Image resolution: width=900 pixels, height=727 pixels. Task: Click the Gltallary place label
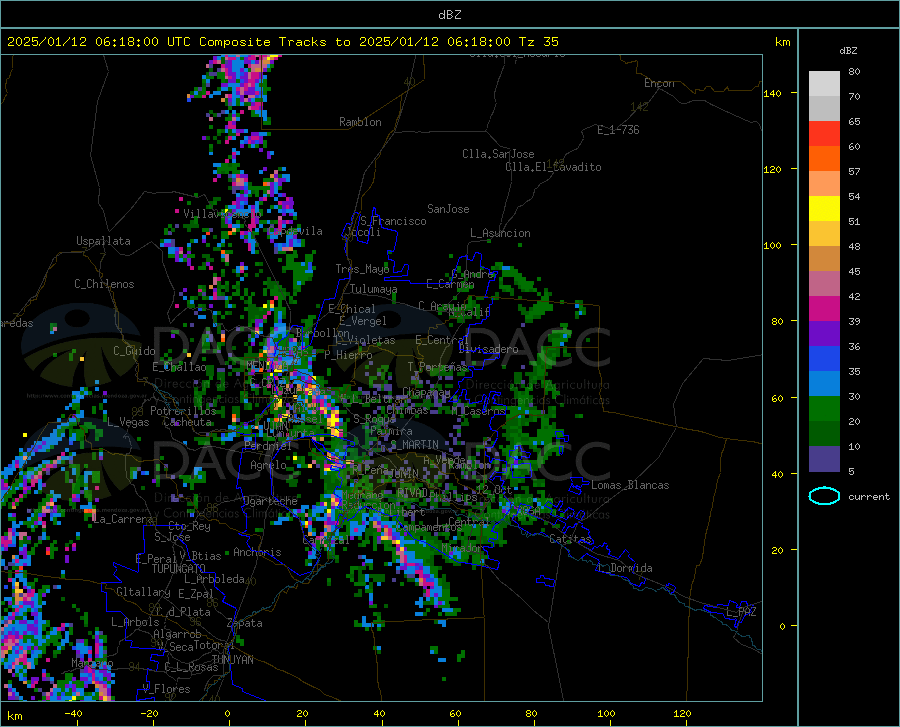(143, 592)
